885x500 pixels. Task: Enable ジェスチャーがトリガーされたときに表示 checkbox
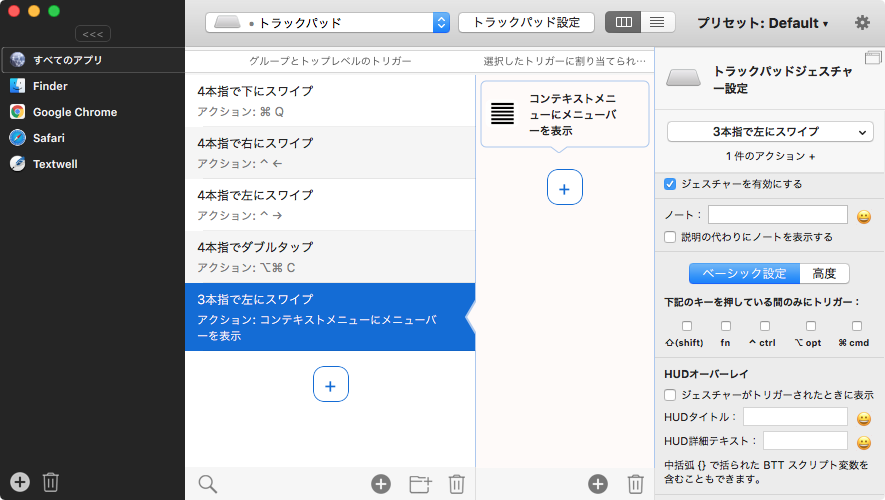670,395
